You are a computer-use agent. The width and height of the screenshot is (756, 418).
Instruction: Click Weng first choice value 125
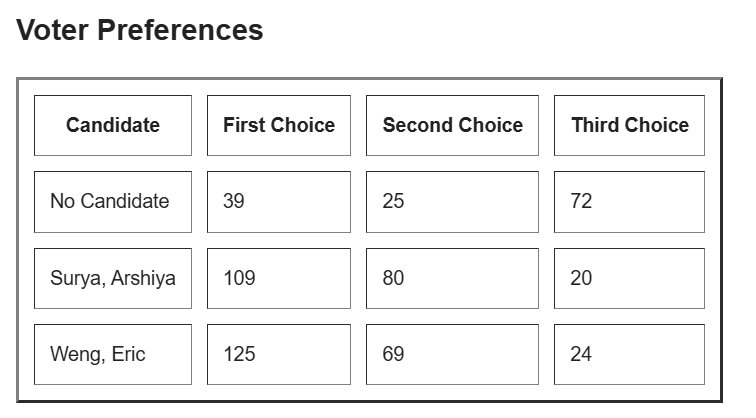(x=279, y=354)
